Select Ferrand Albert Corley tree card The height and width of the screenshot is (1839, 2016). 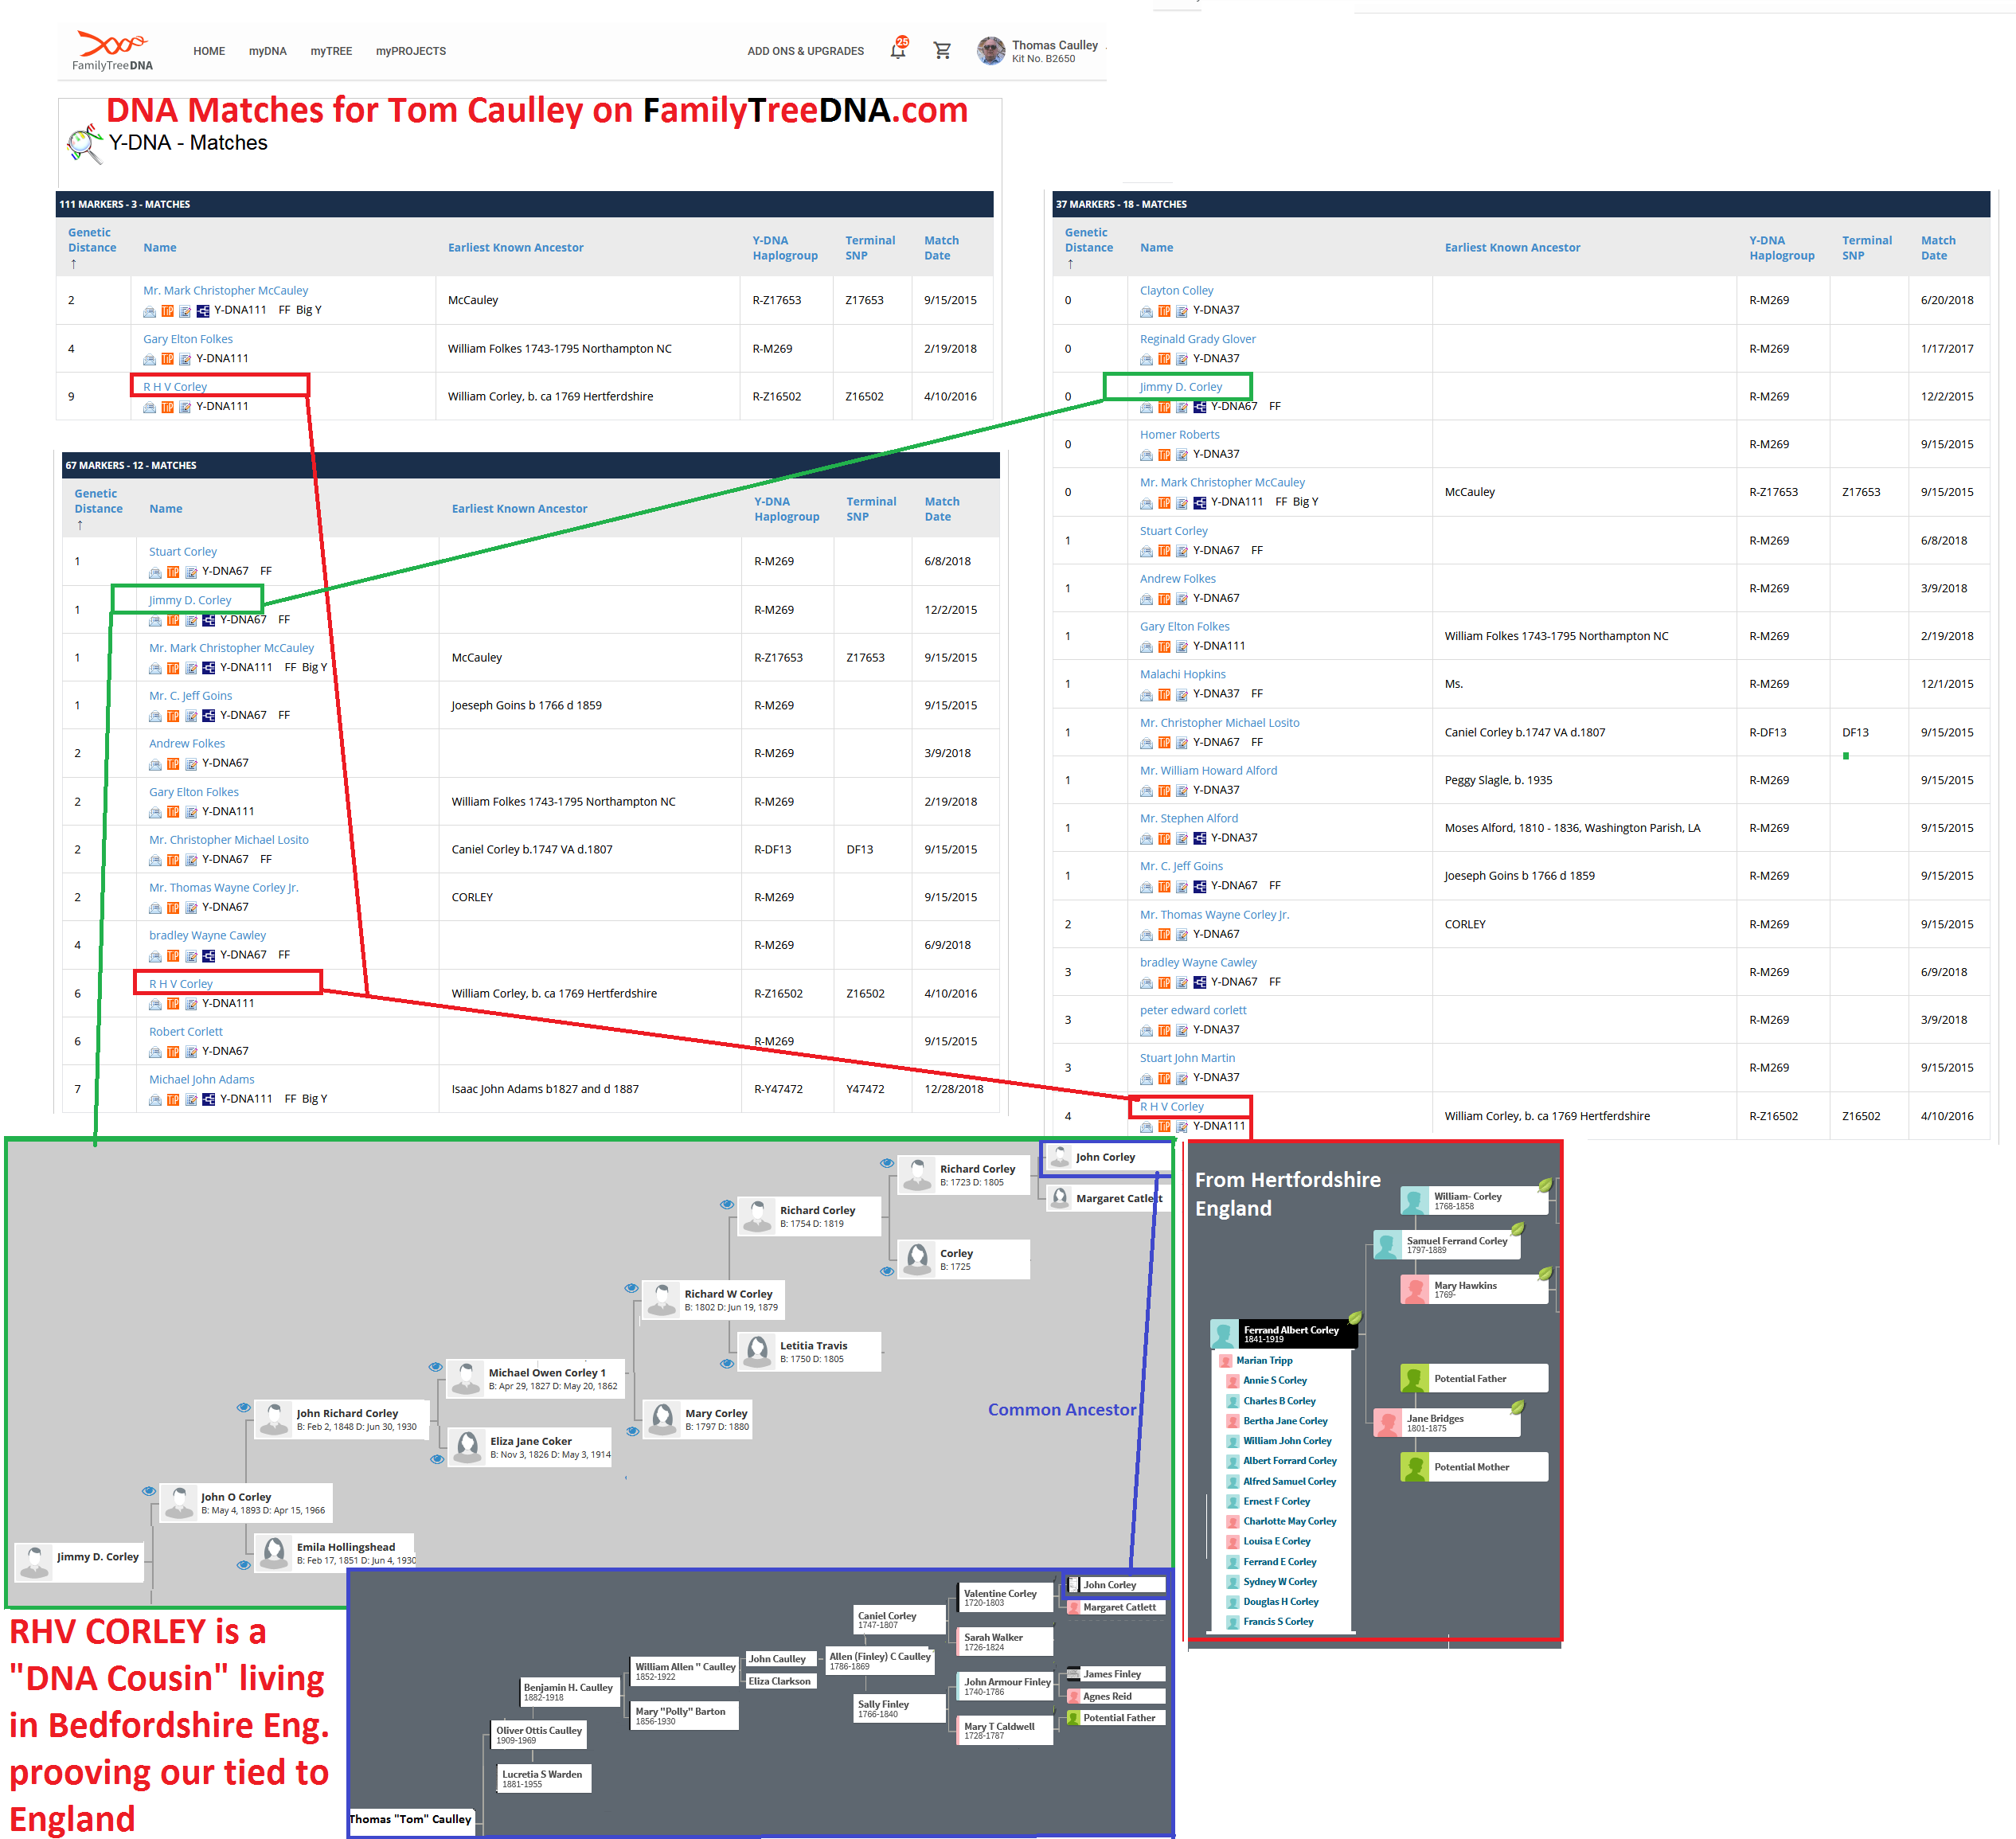(x=1290, y=1333)
